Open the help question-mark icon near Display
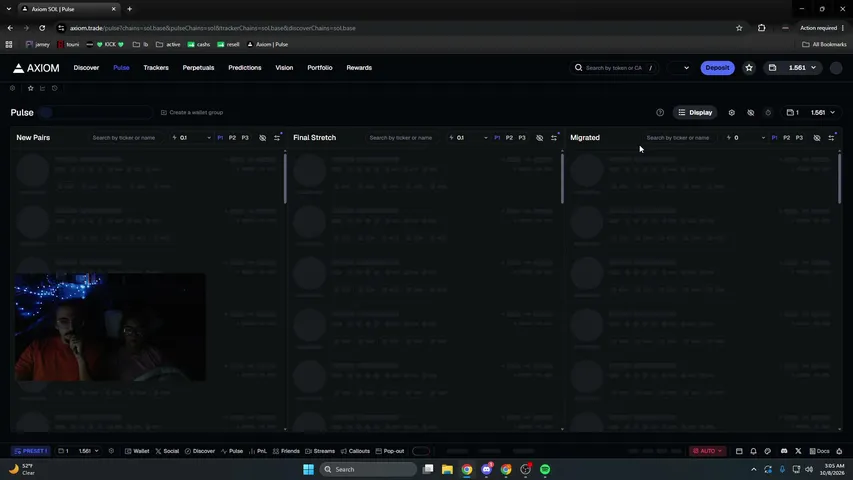The image size is (853, 480). tap(660, 113)
